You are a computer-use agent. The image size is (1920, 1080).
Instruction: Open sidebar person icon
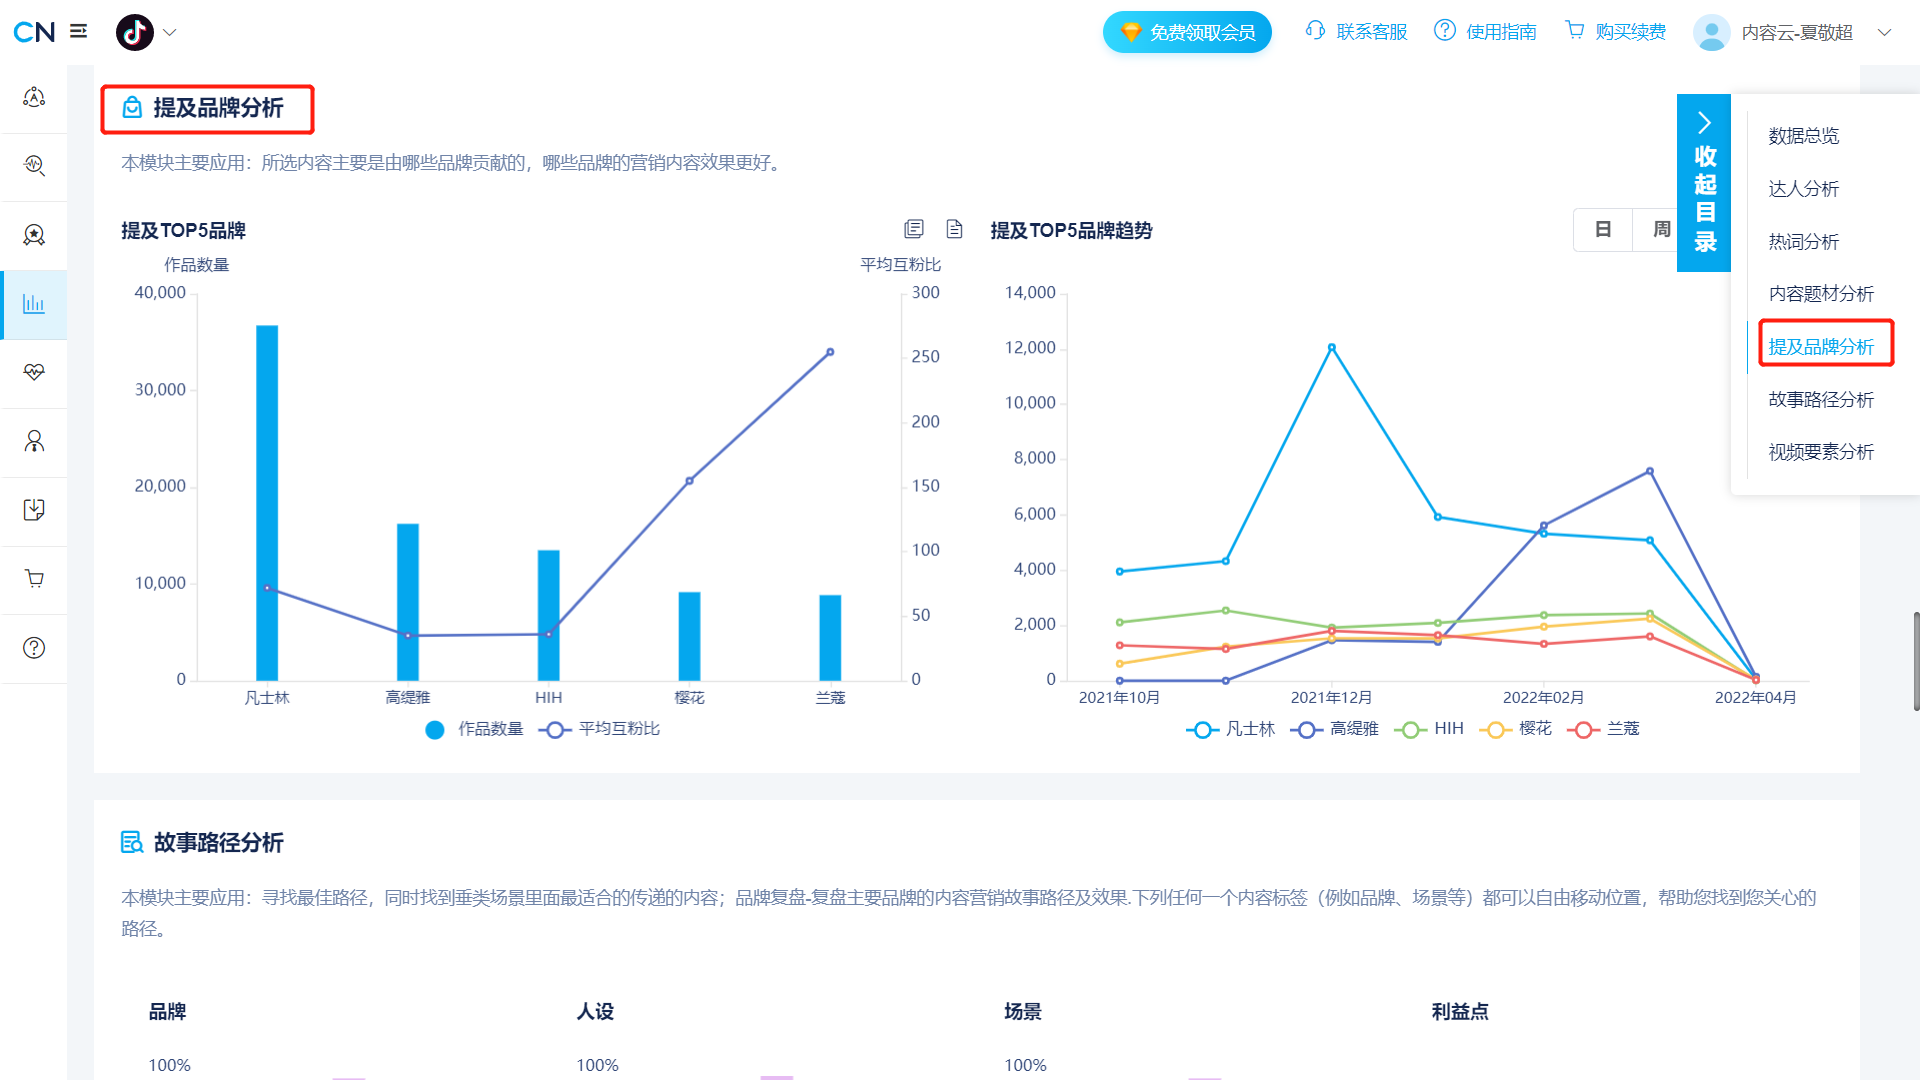[34, 441]
